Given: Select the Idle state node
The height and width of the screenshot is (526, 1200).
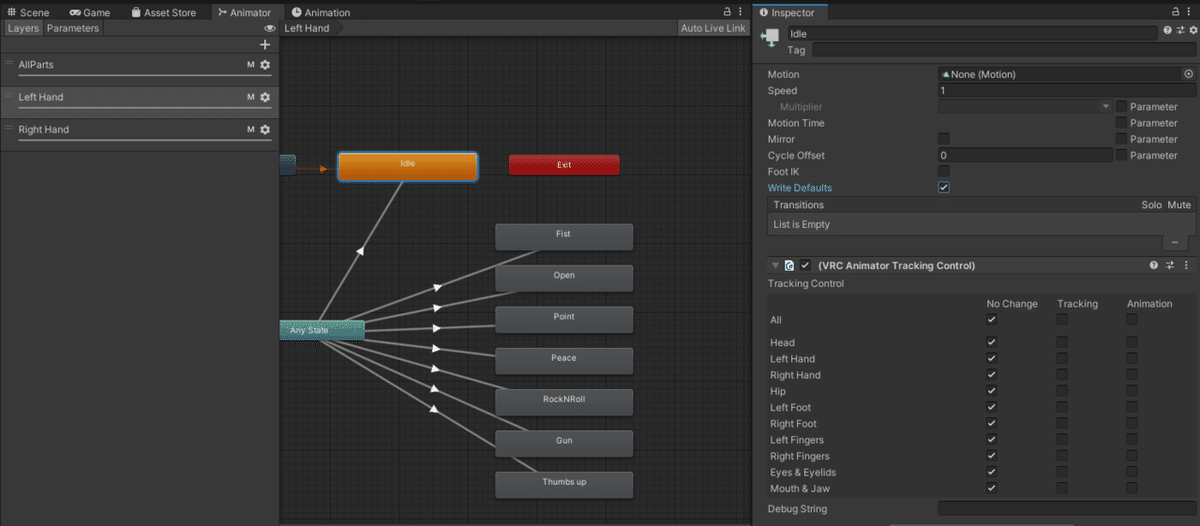Looking at the screenshot, I should (x=408, y=166).
